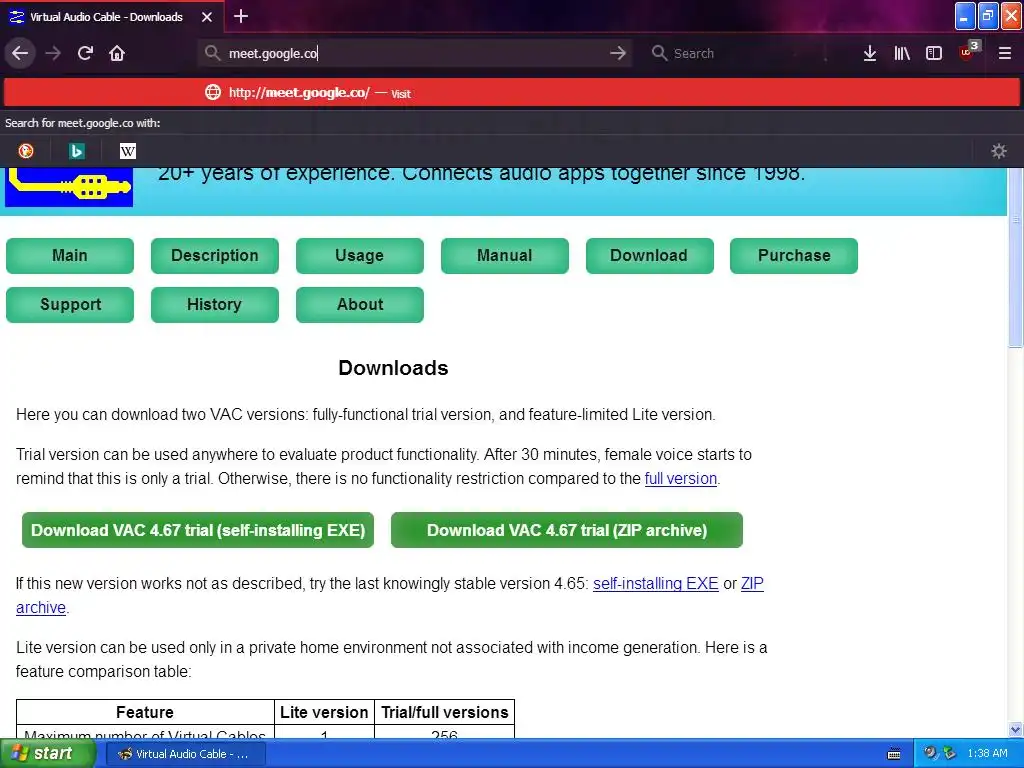Viewport: 1024px width, 768px height.
Task: Search with the DuckDuckGo engine icon
Action: pyautogui.click(x=26, y=152)
